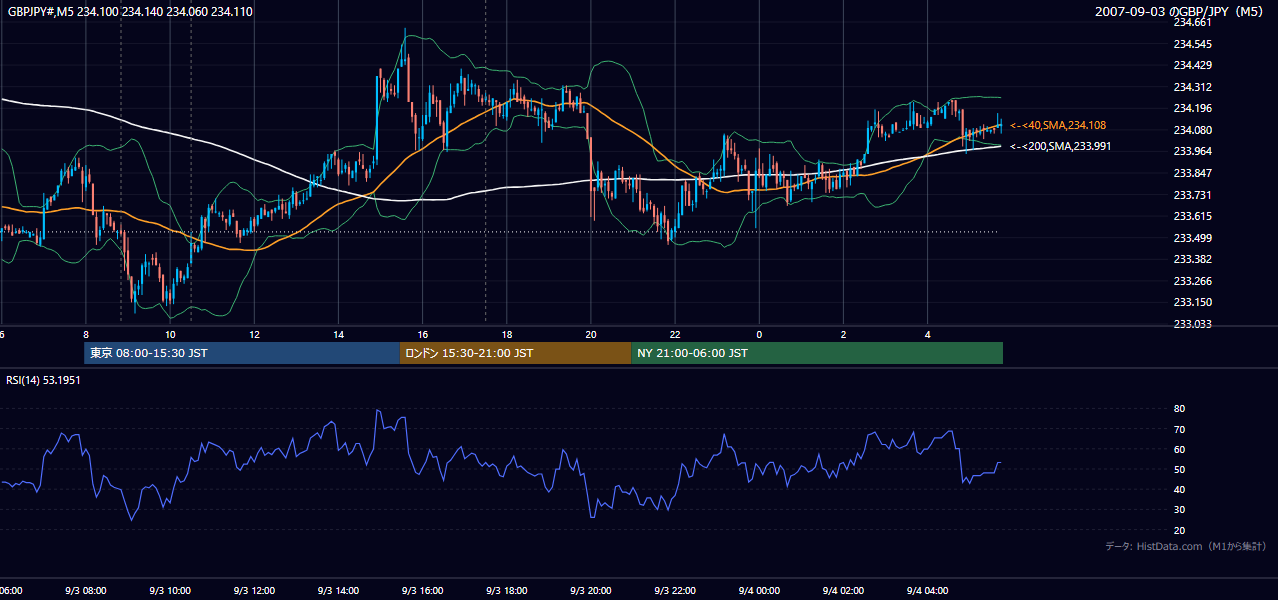Select the 200 SMA 233.991 white label

pos(1061,146)
